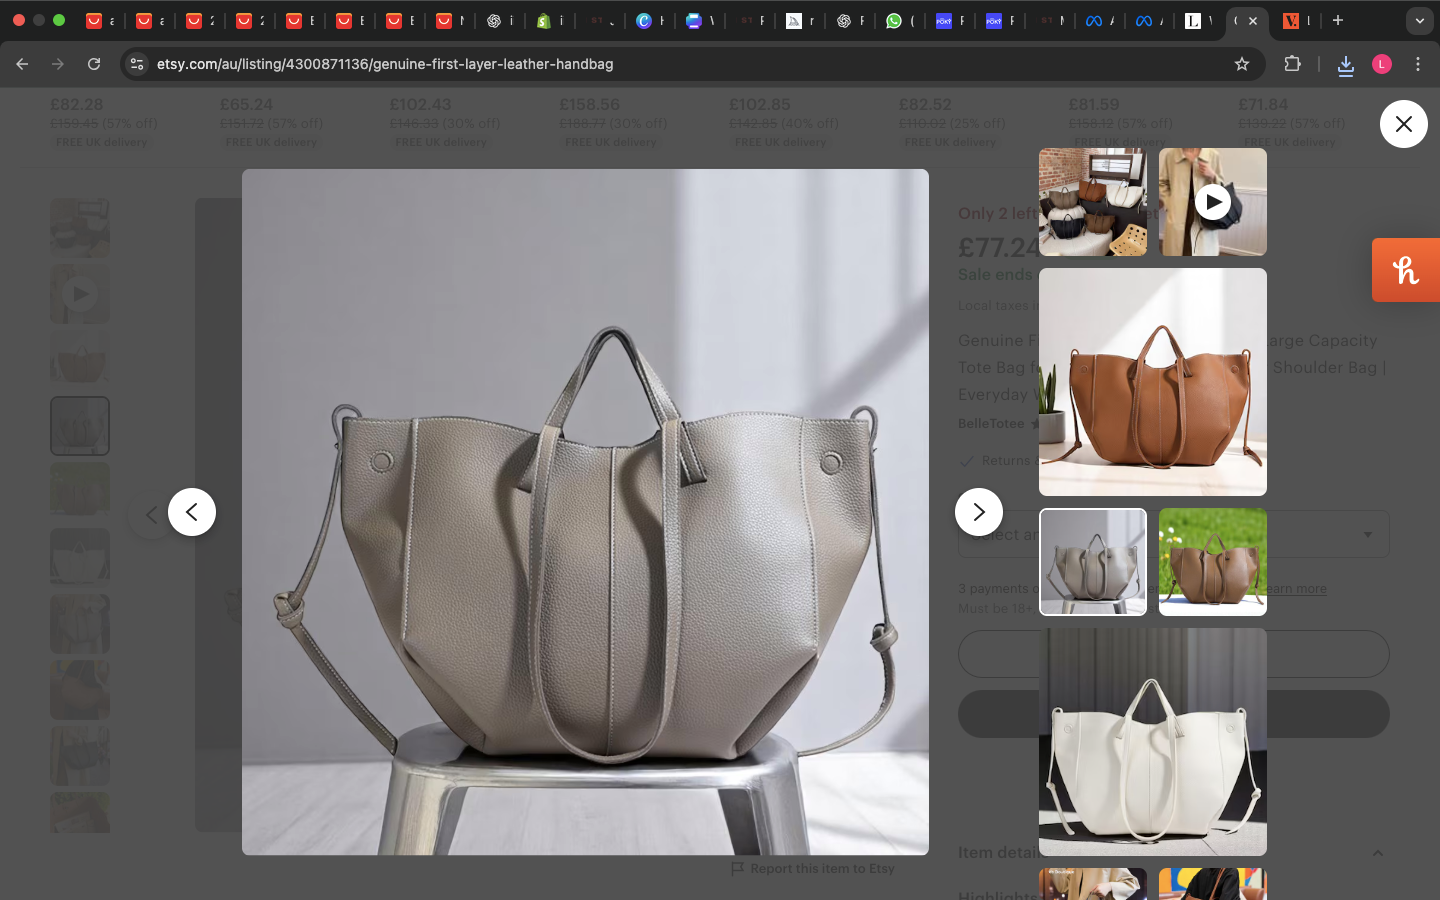This screenshot has height=900, width=1440.
Task: Expand the tab search dropdown arrow
Action: 1419,20
